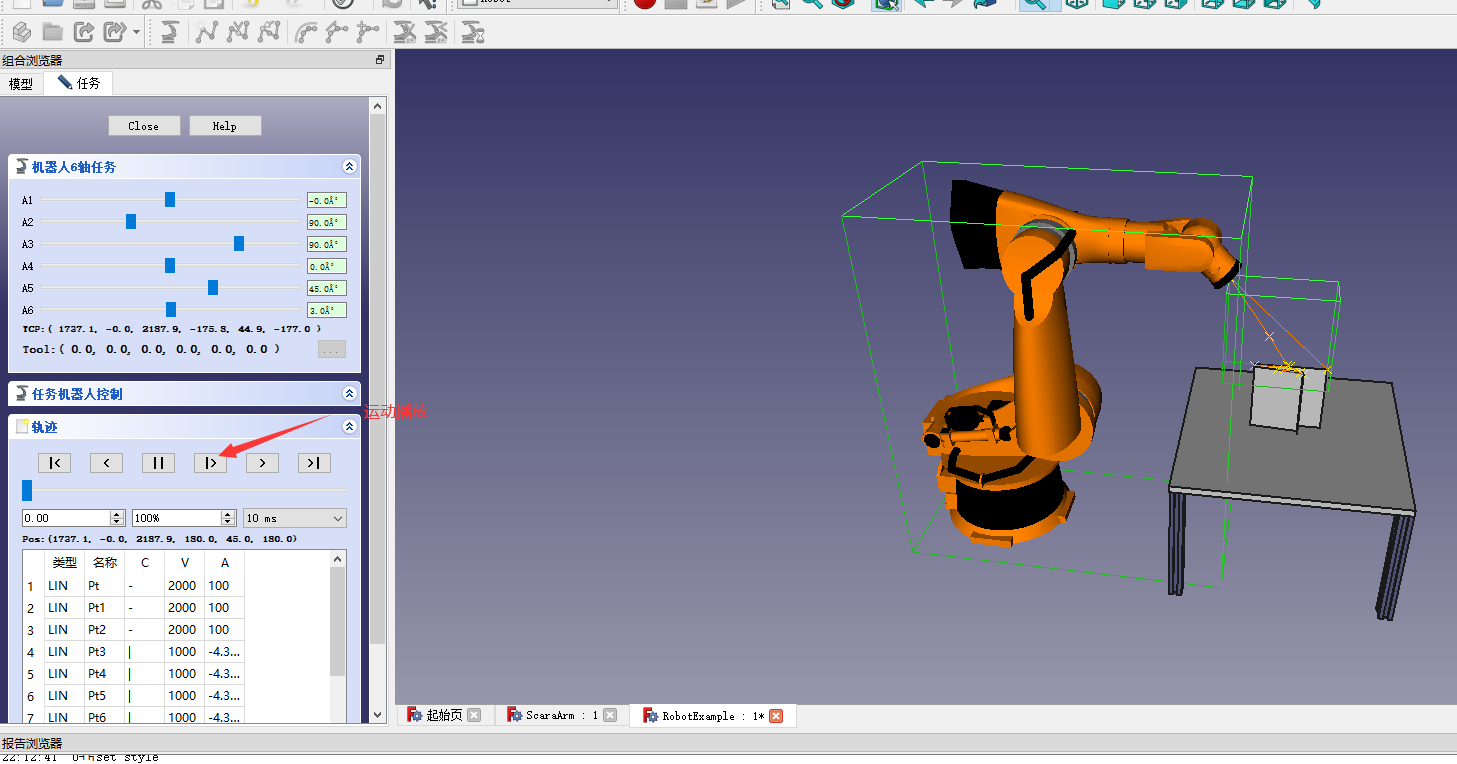Click the waypoint table scroll up arrow
Image resolution: width=1457 pixels, height=764 pixels.
(x=338, y=558)
